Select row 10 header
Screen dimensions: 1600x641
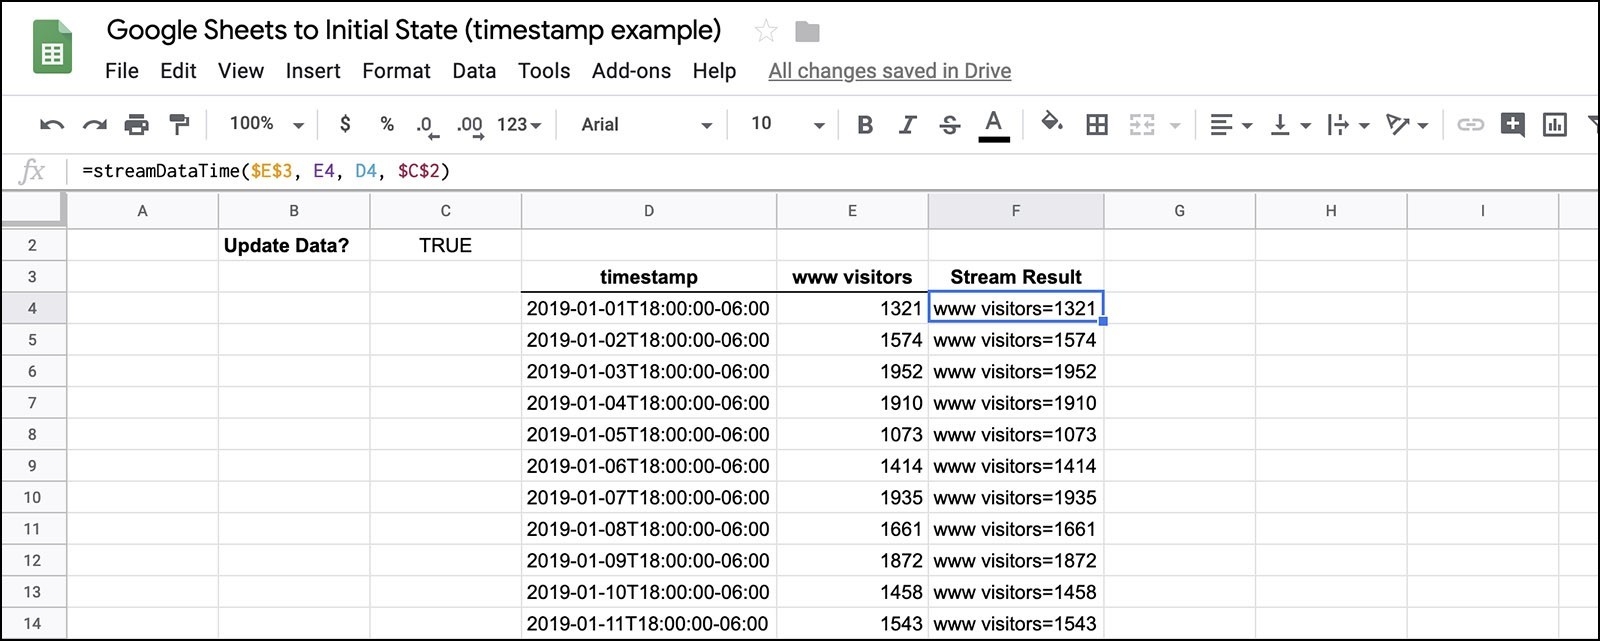tap(32, 498)
